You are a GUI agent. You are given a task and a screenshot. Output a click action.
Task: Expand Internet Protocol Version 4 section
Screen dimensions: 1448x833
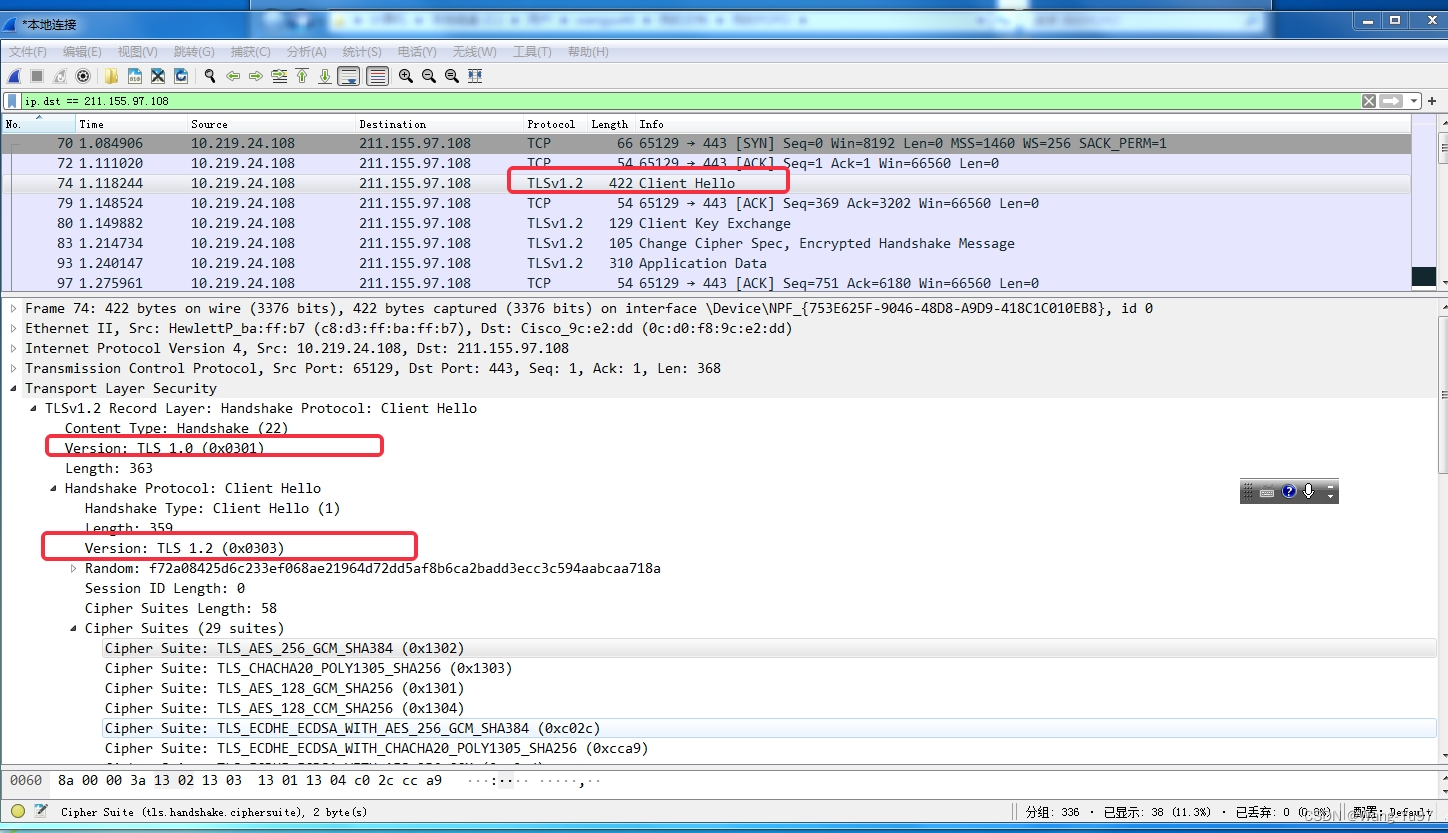[x=14, y=348]
